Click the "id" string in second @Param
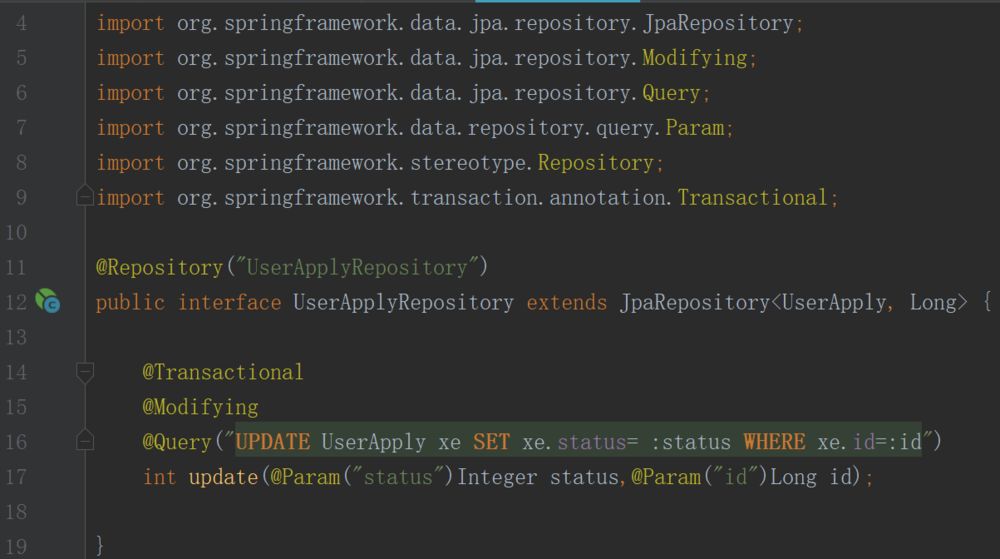Image resolution: width=1000 pixels, height=559 pixels. pos(736,477)
